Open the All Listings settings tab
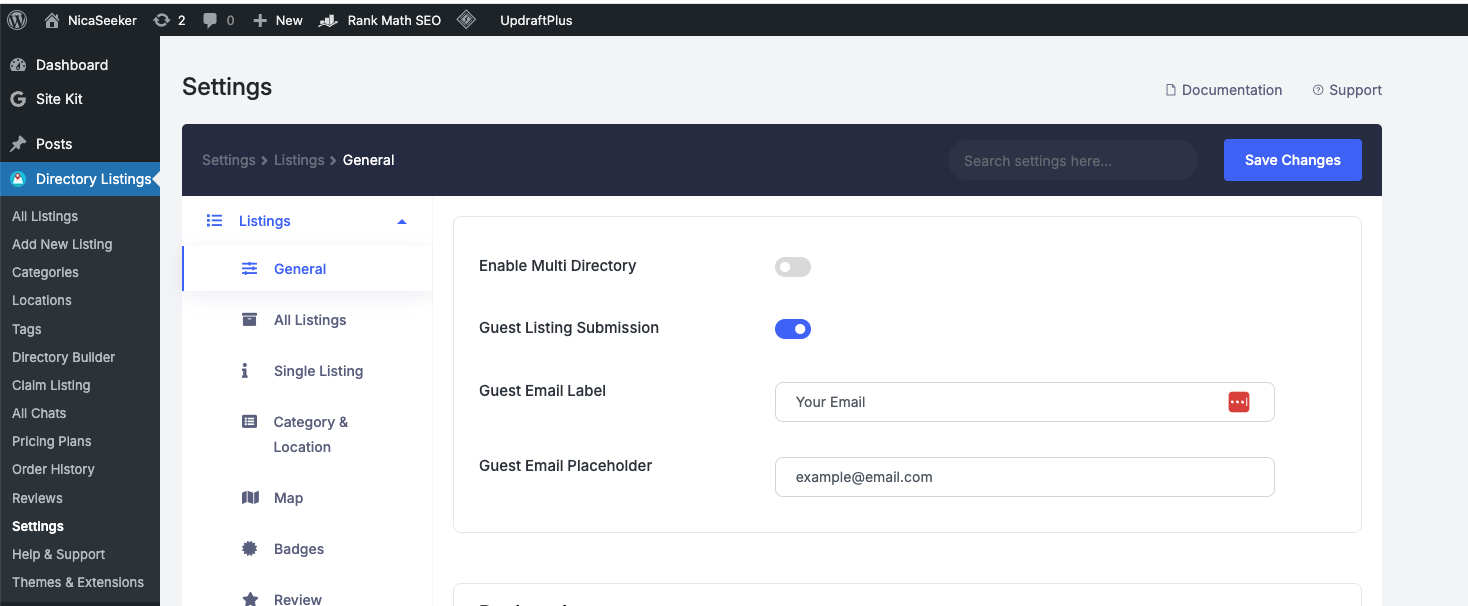1468x606 pixels. click(x=309, y=320)
